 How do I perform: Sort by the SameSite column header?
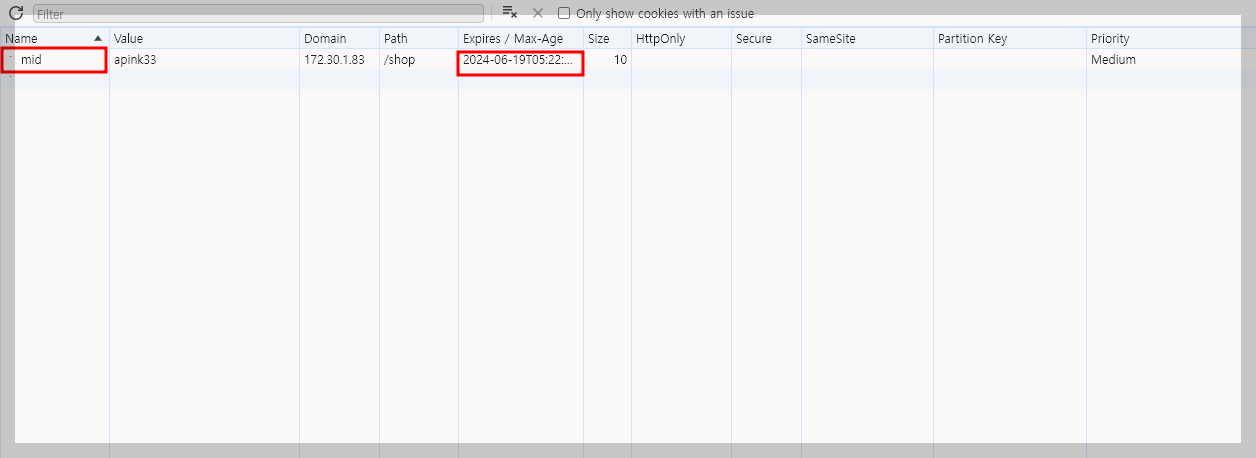tap(867, 38)
